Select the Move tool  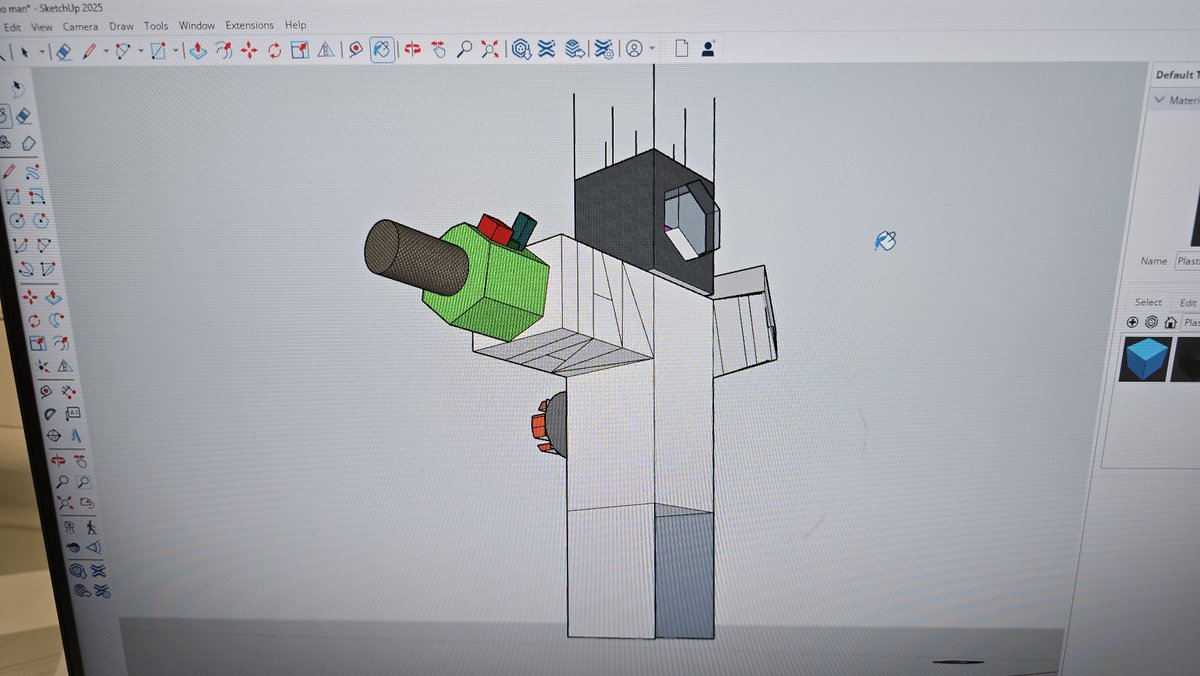tap(248, 48)
